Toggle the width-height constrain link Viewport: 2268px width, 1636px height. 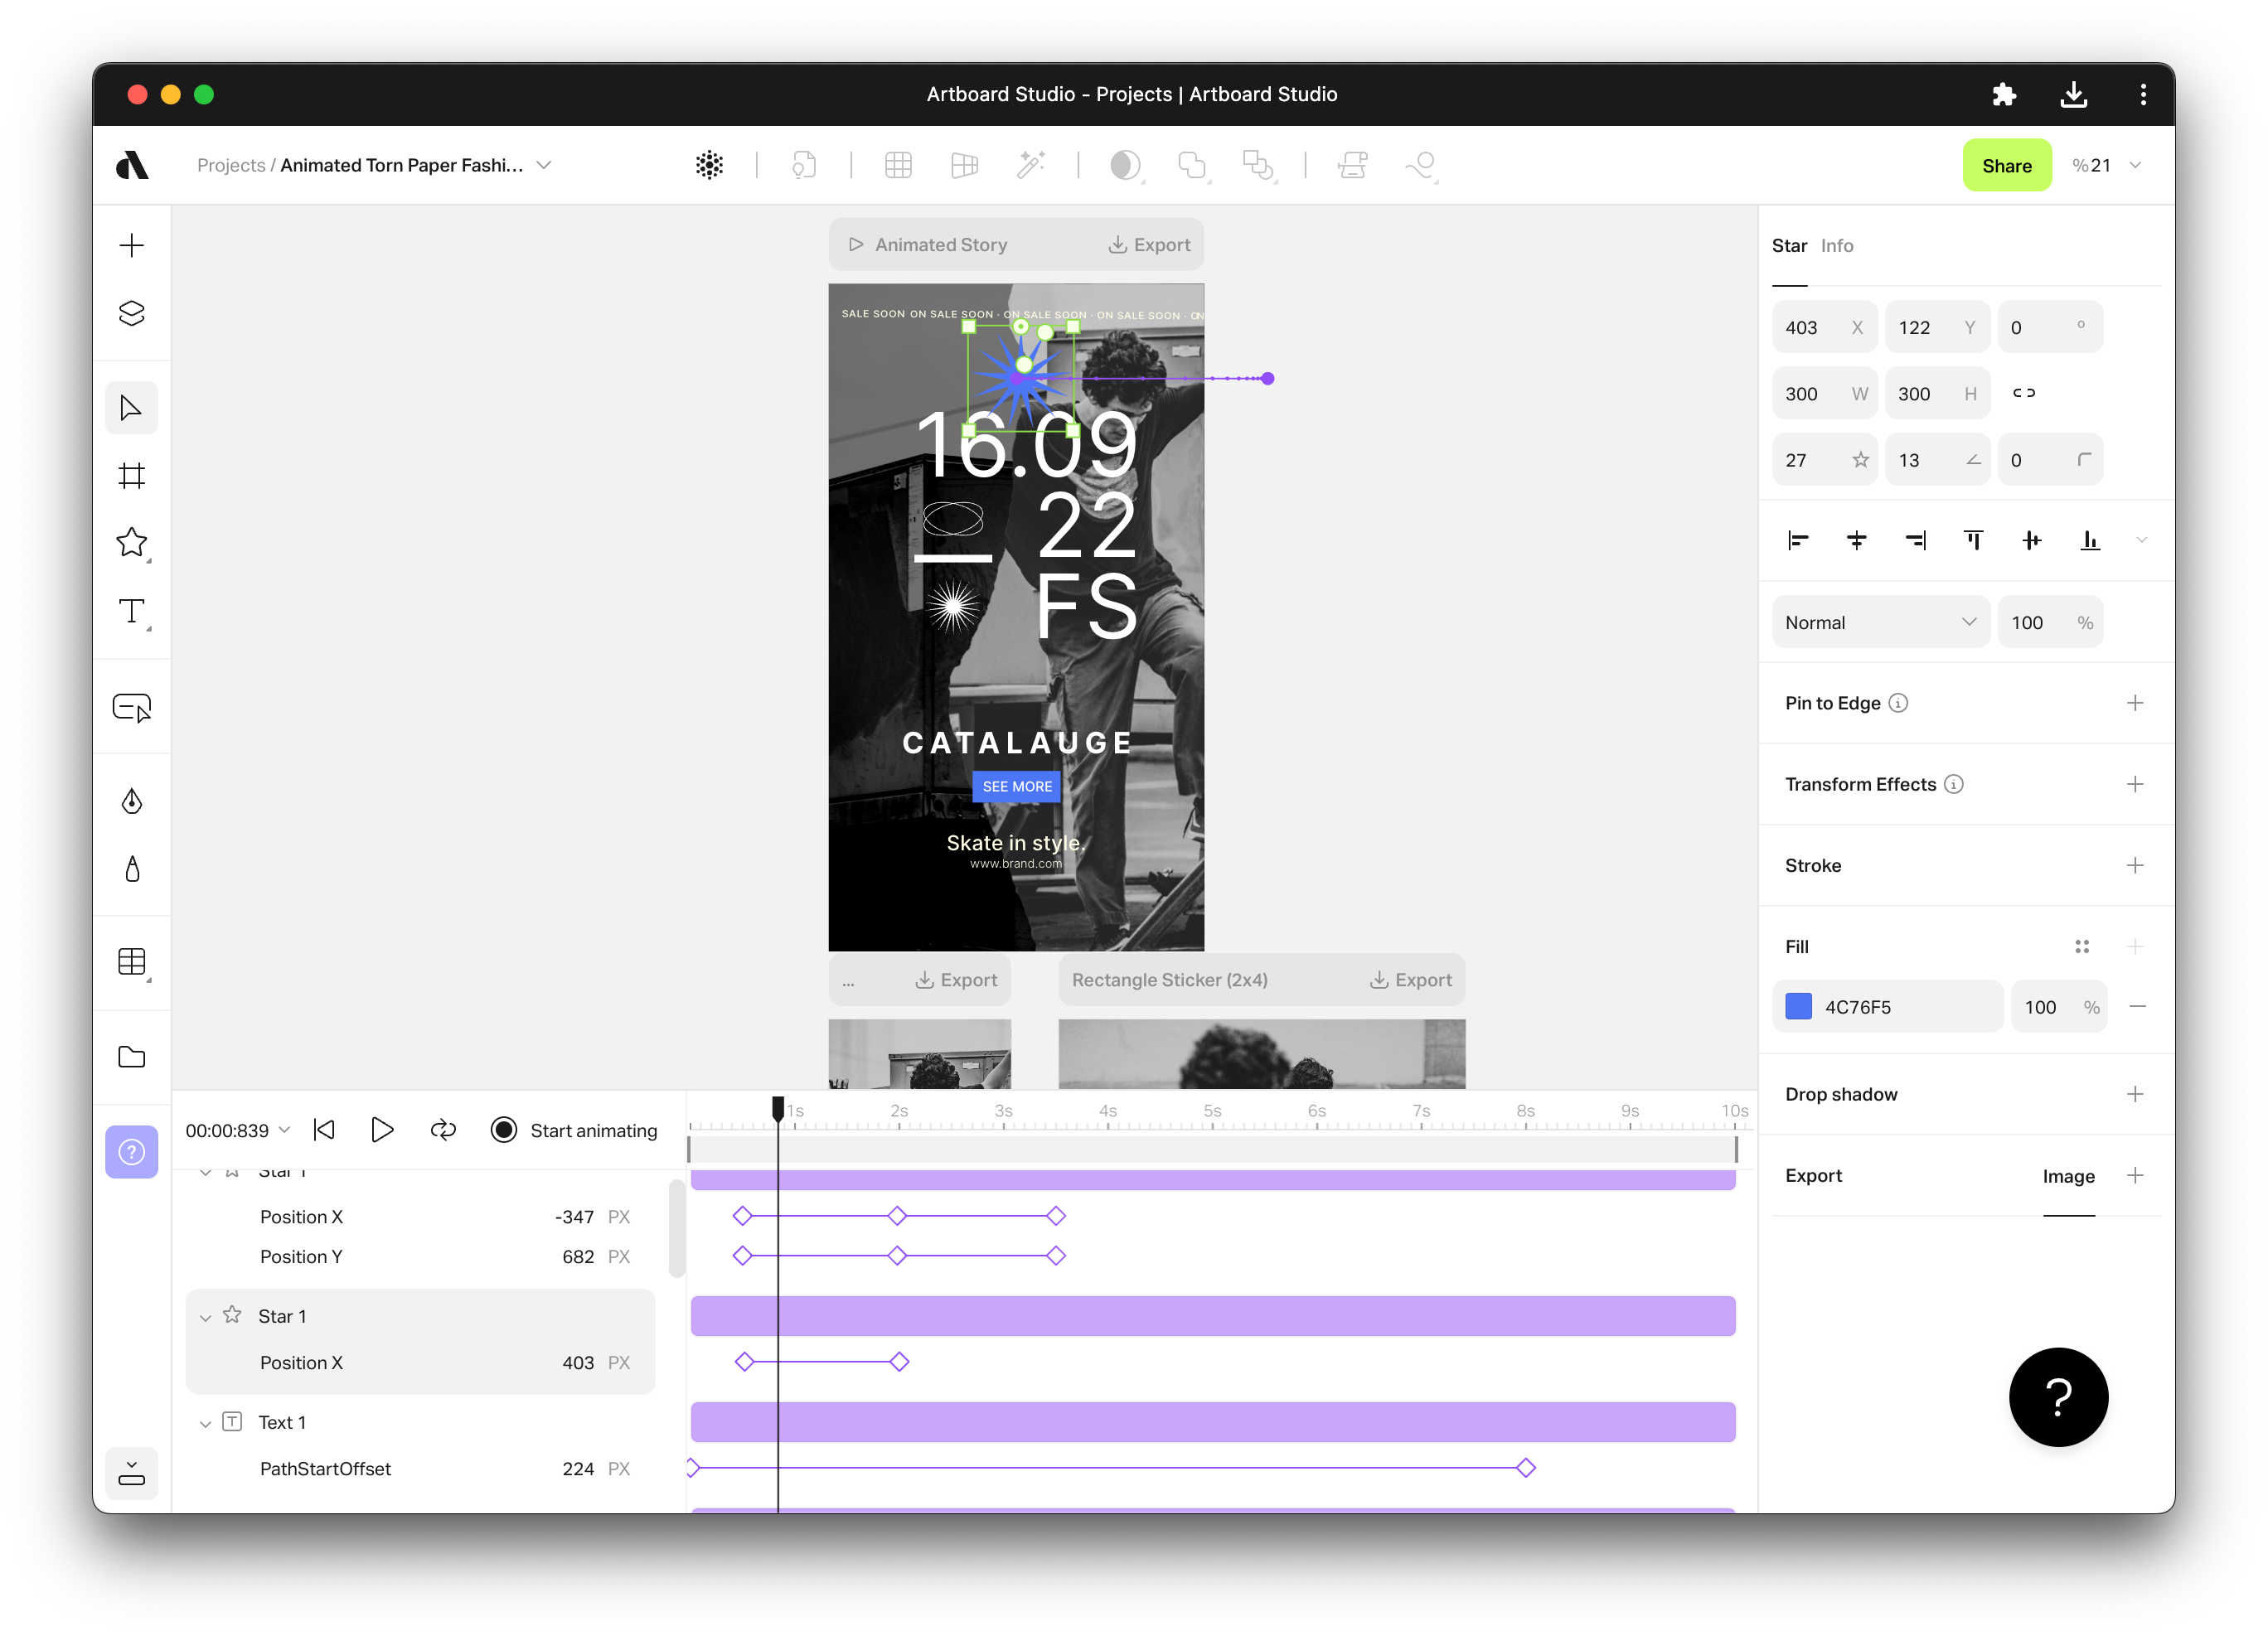point(2023,393)
